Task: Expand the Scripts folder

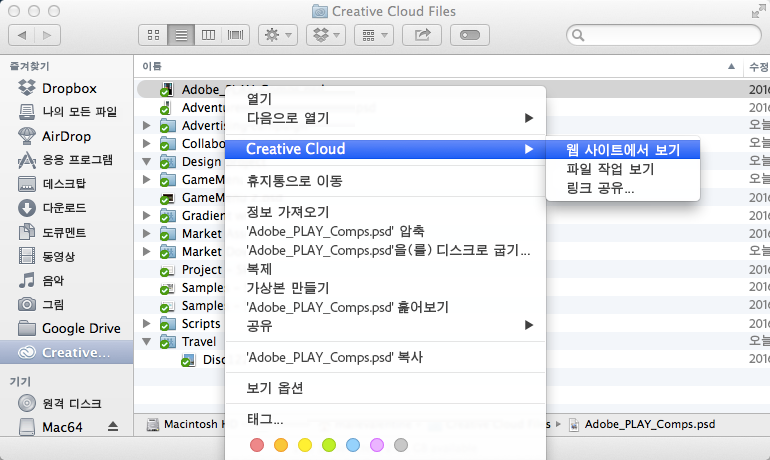Action: [146, 324]
